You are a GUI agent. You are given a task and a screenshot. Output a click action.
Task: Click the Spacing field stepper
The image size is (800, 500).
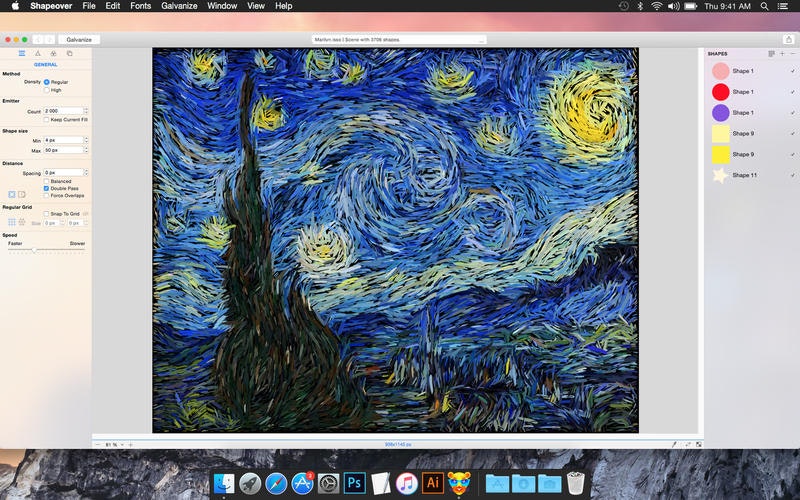tap(86, 172)
